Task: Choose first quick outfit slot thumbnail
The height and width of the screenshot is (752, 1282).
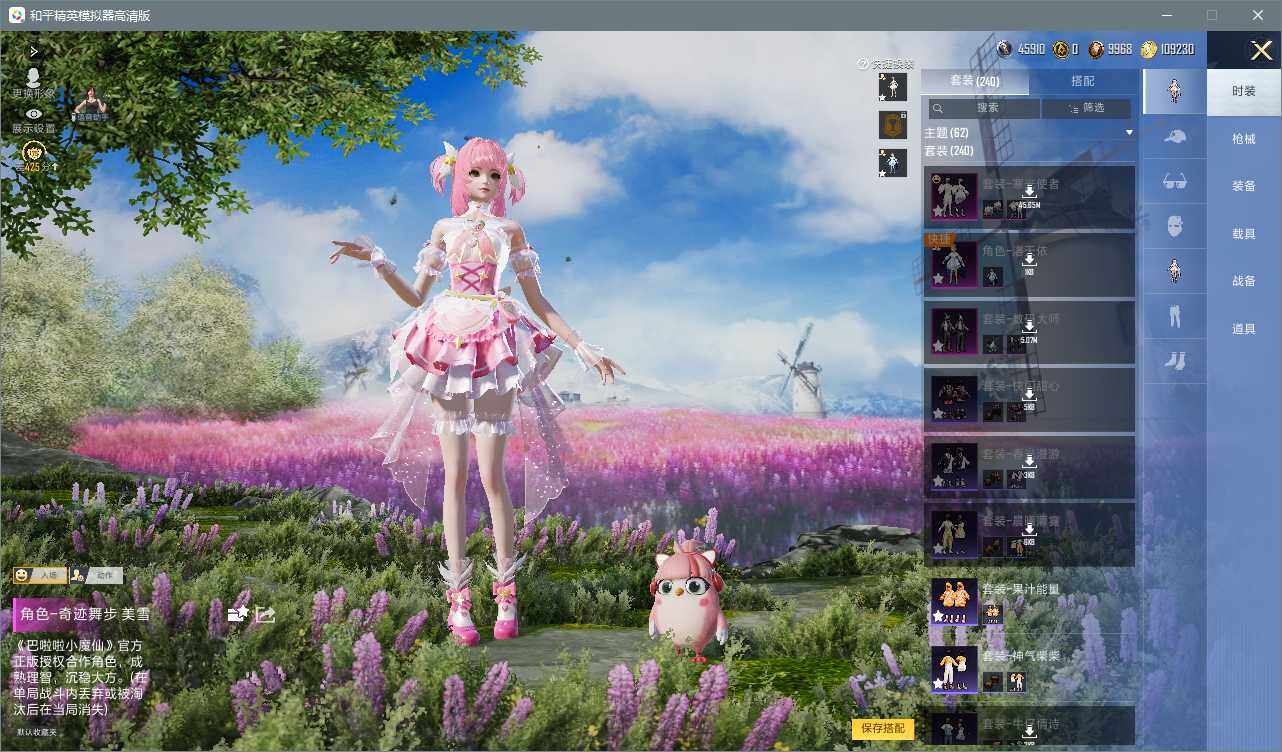Action: tap(892, 87)
